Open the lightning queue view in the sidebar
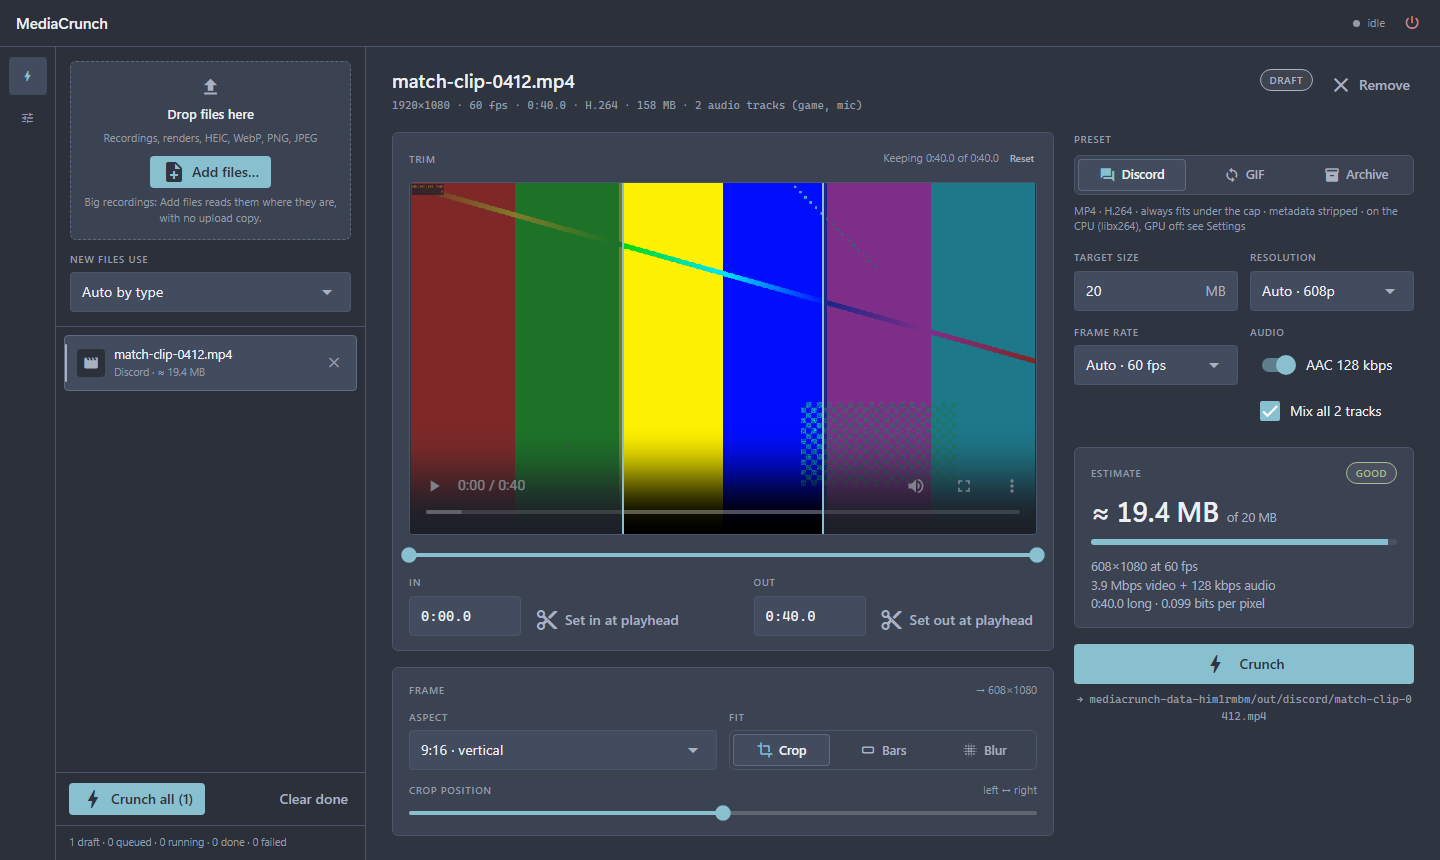The width and height of the screenshot is (1440, 860). (x=28, y=76)
